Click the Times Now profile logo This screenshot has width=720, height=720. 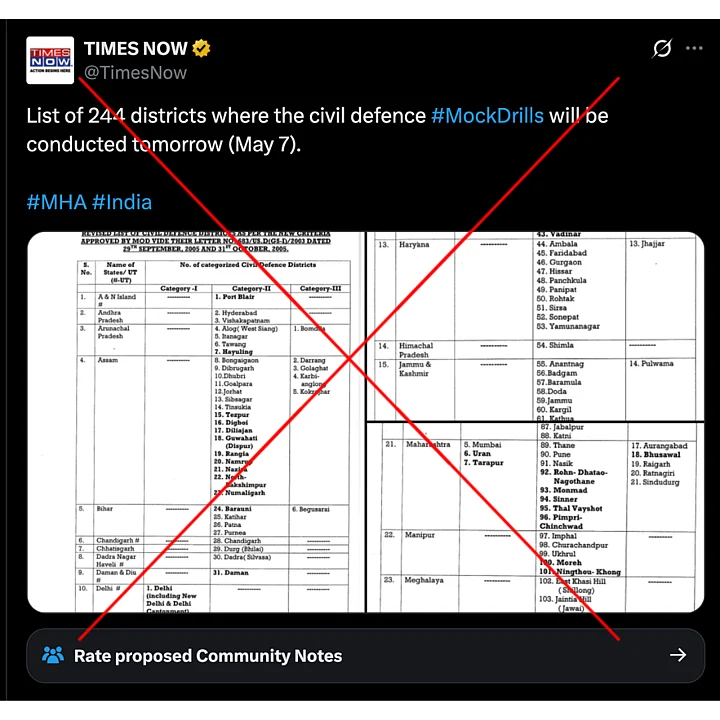tap(50, 60)
